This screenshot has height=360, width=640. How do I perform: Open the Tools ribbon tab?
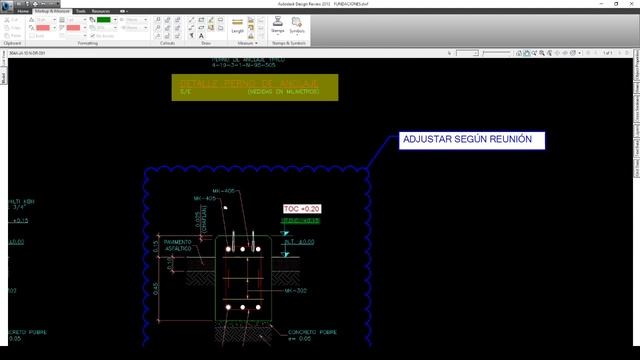[81, 11]
